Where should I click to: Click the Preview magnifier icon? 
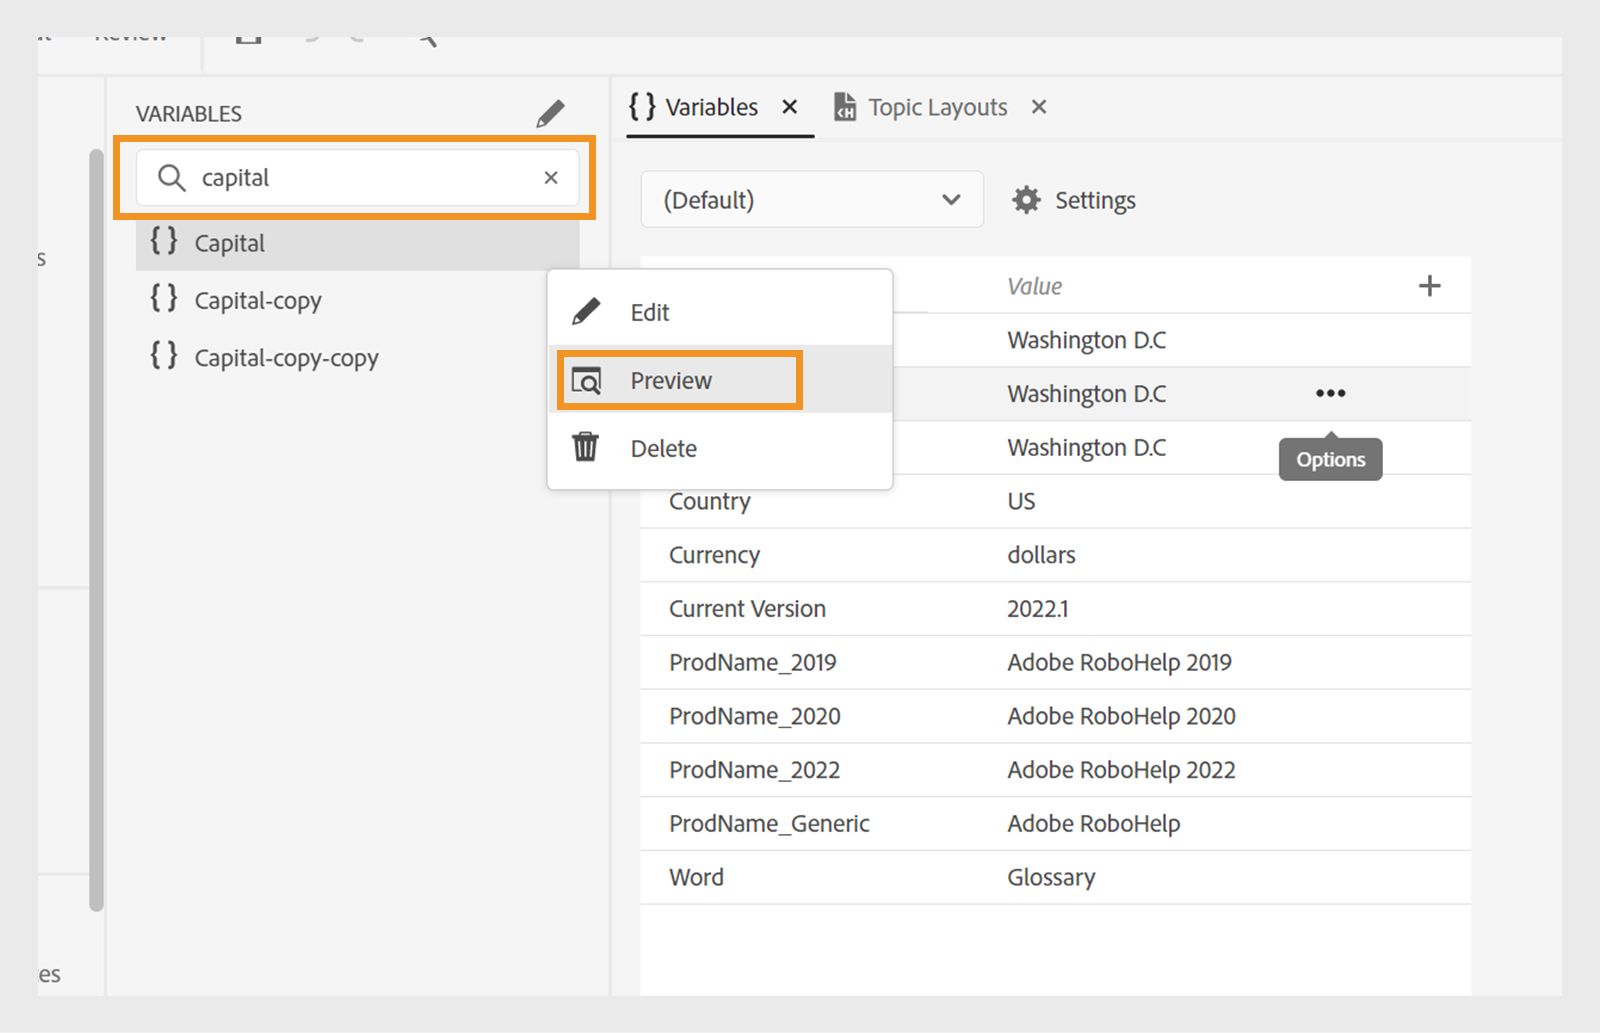point(586,381)
